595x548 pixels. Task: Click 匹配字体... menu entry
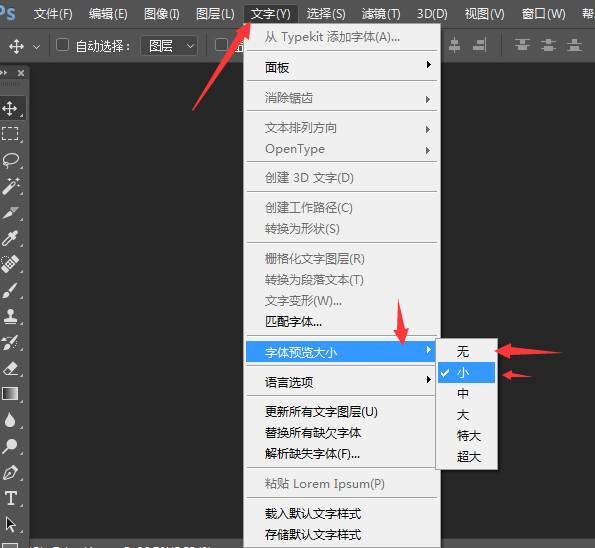point(293,322)
